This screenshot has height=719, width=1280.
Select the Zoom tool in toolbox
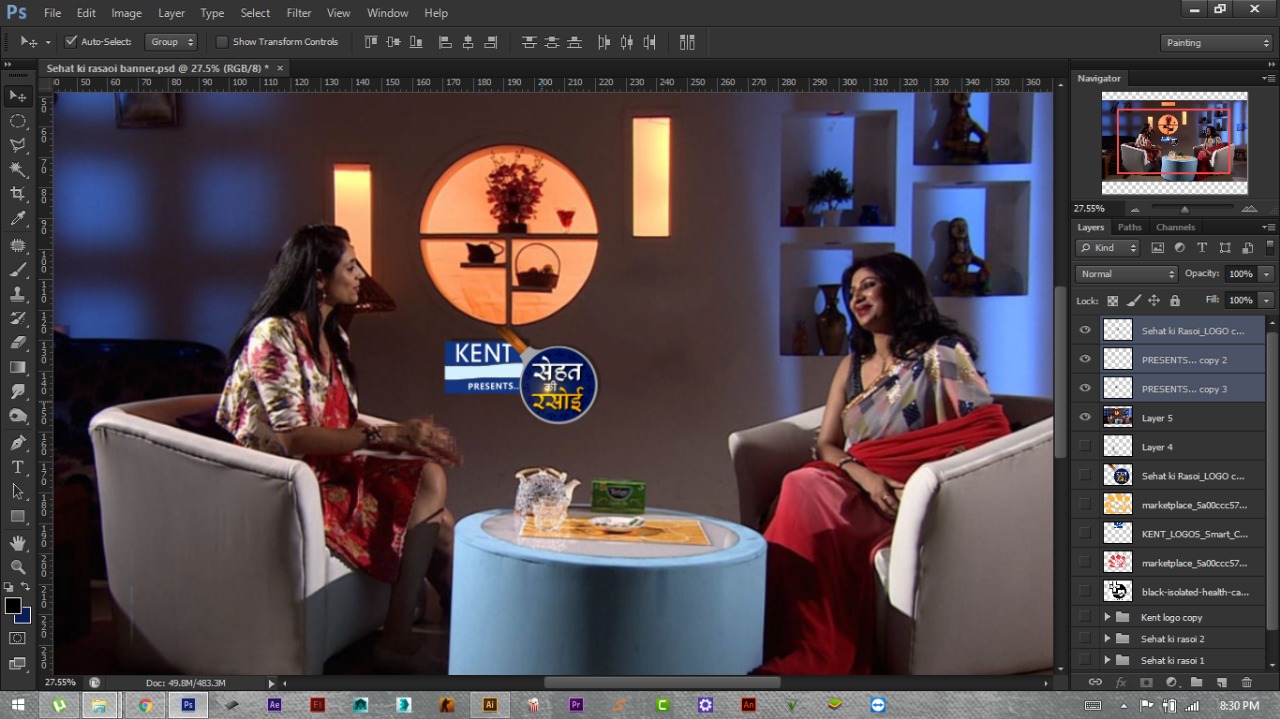18,567
